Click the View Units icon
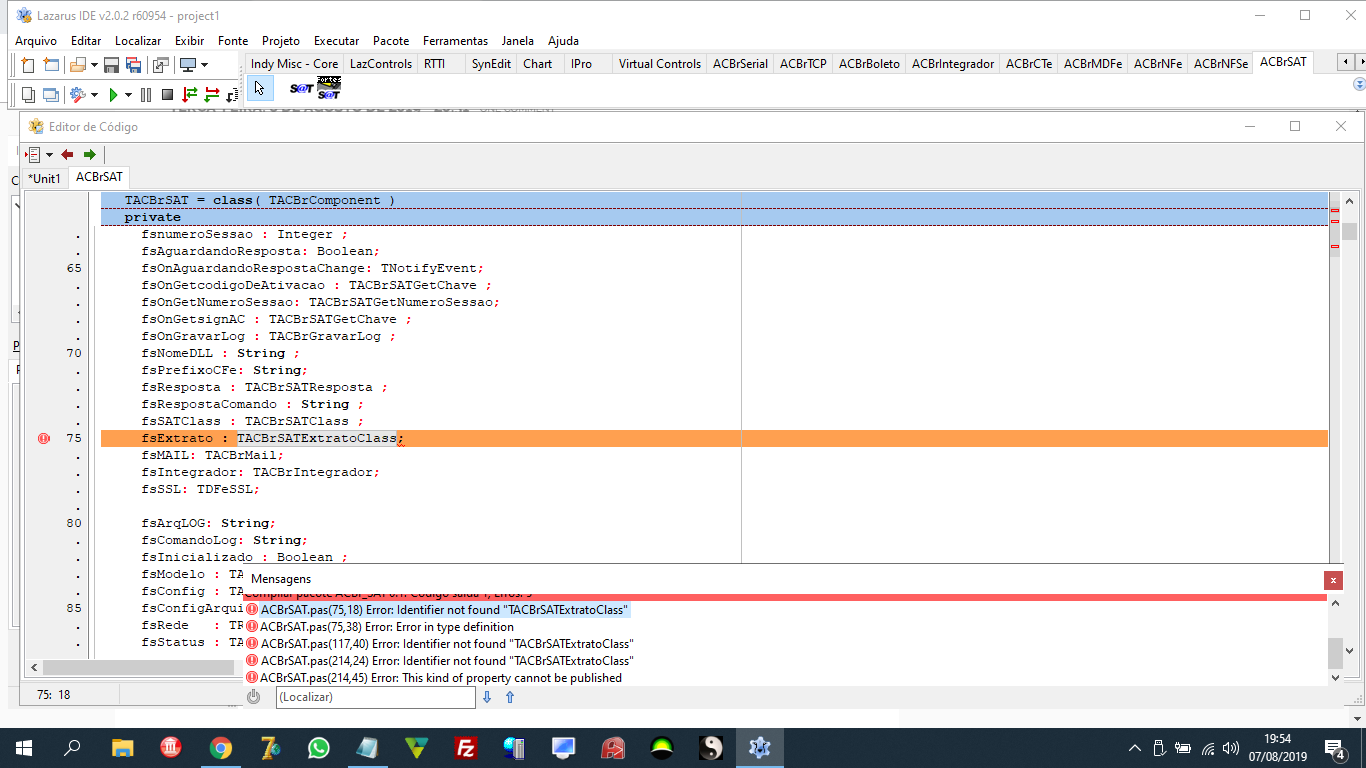This screenshot has width=1366, height=768. [28, 95]
